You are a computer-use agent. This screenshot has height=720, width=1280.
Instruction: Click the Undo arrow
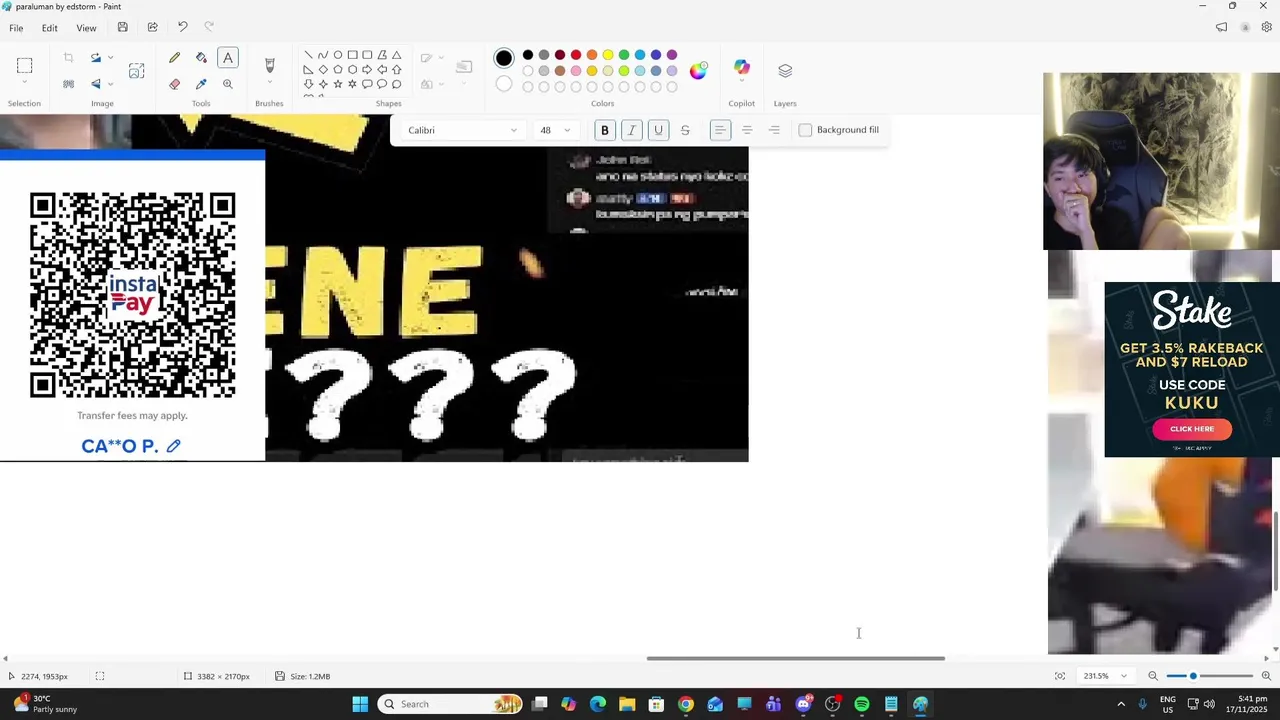pyautogui.click(x=182, y=27)
